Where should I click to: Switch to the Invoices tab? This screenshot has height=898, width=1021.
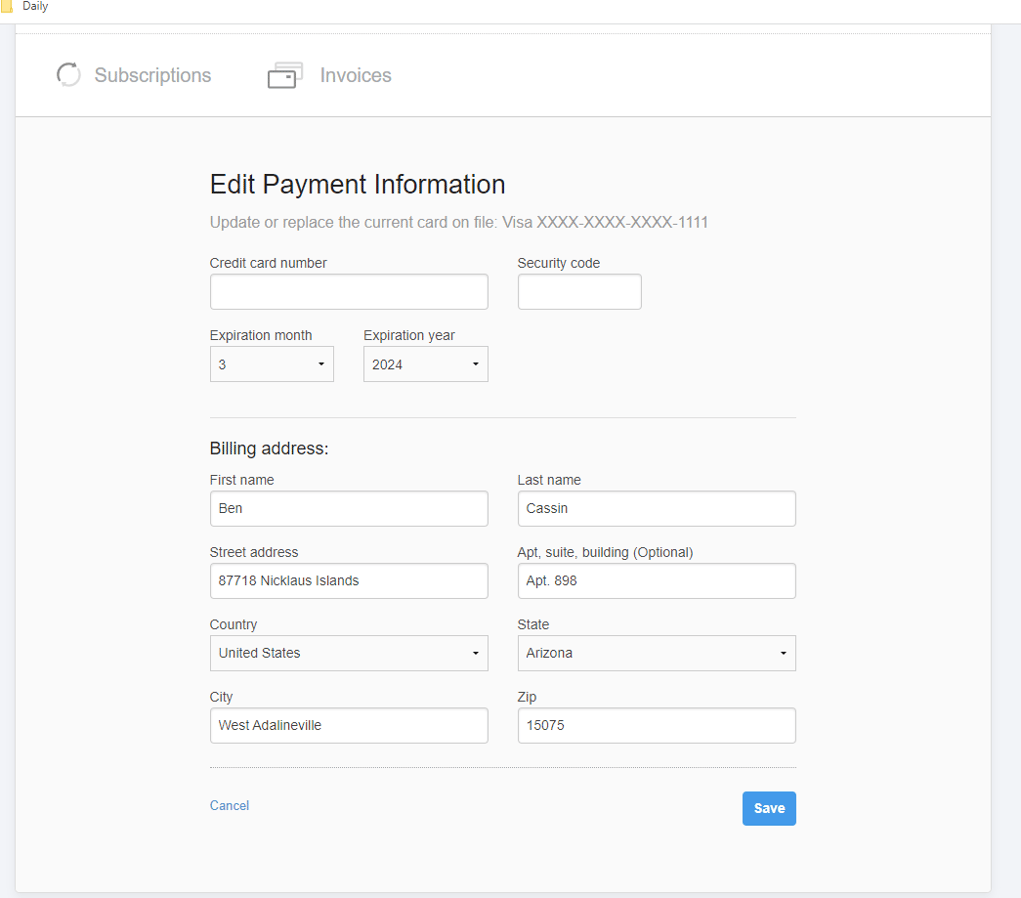click(354, 75)
